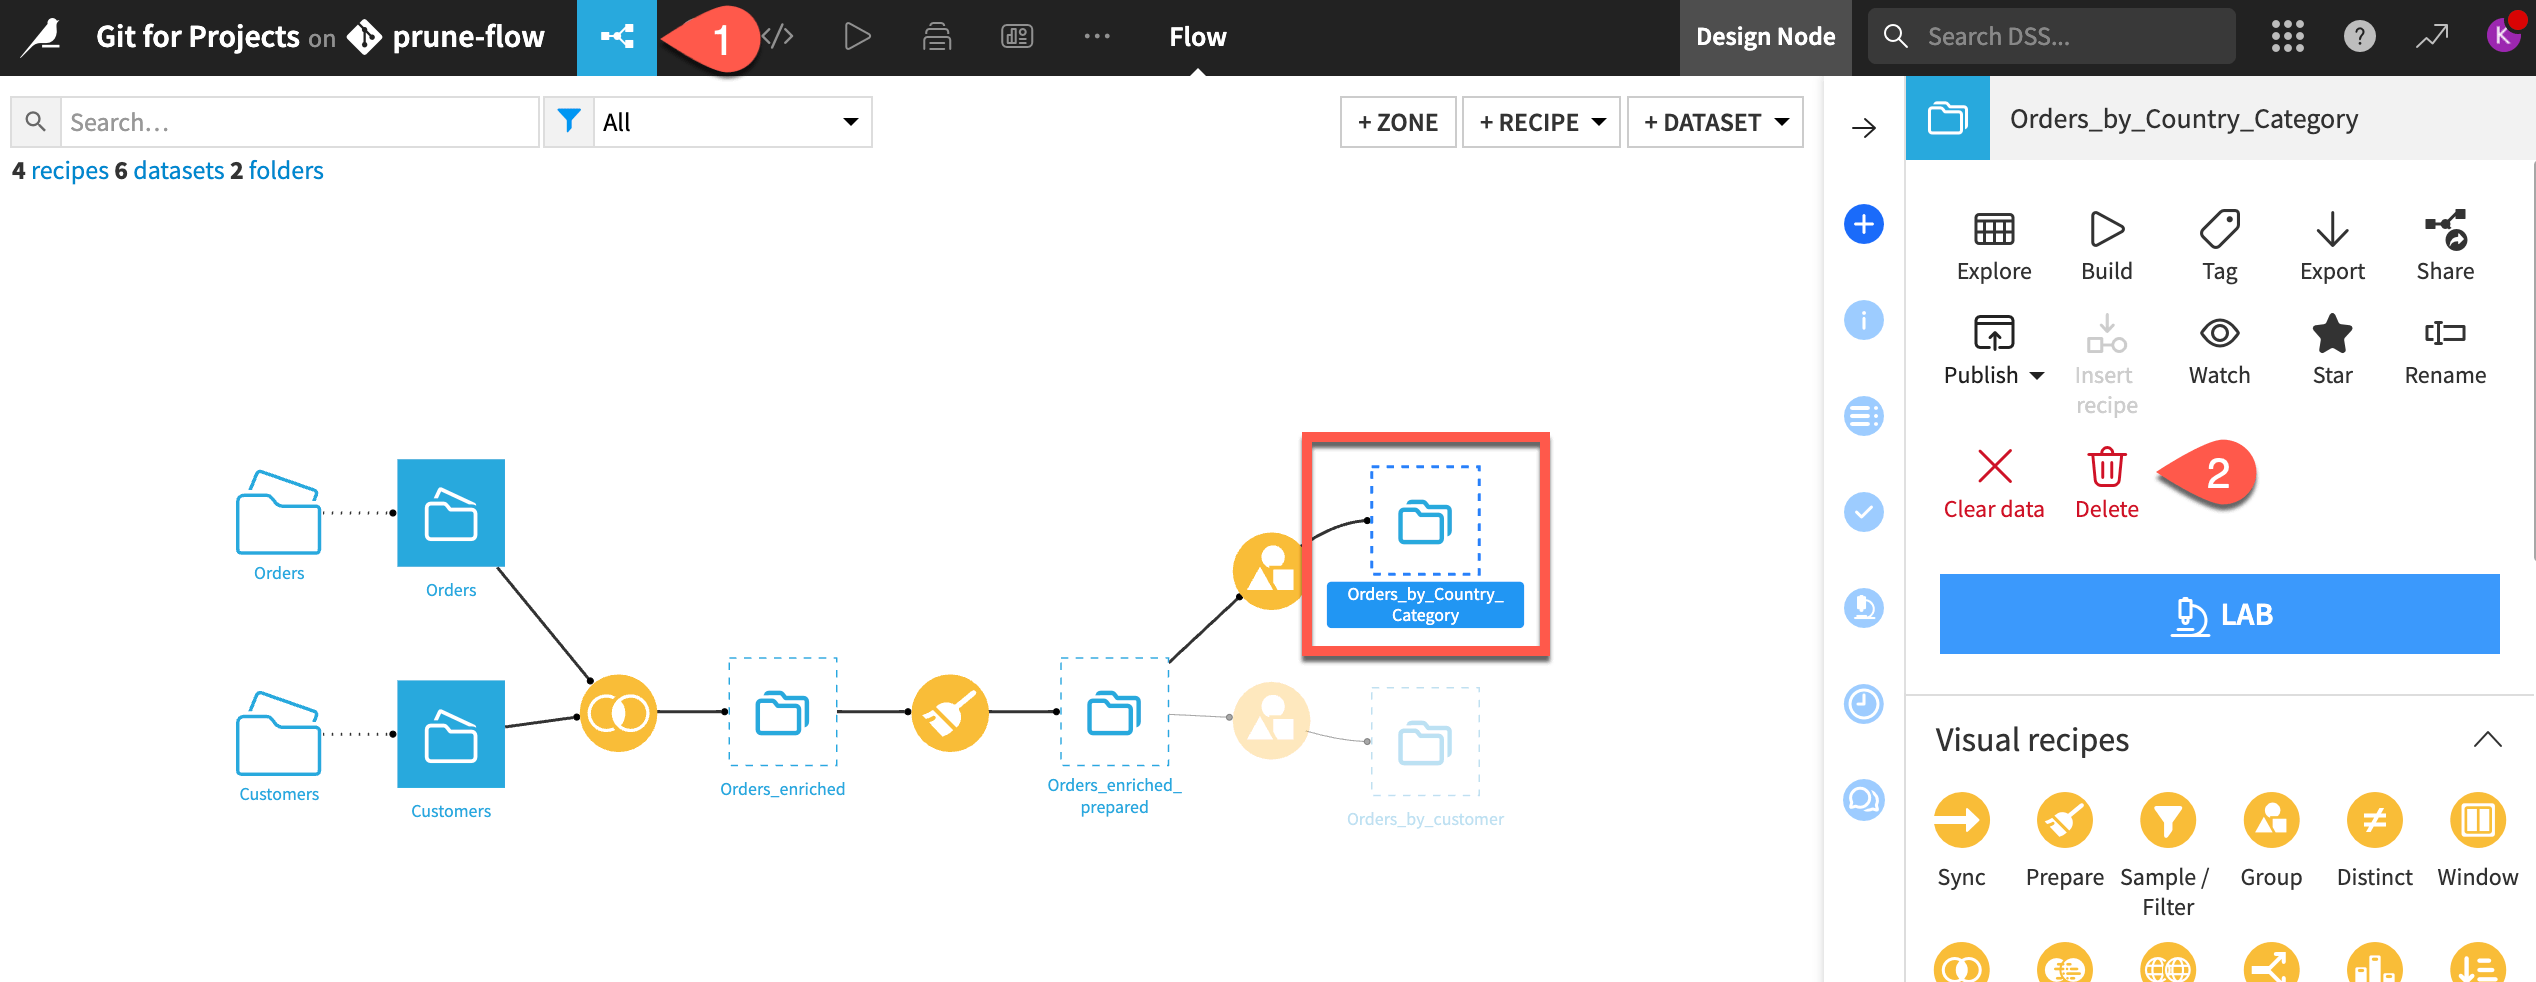The height and width of the screenshot is (982, 2536).
Task: Toggle Watch on the dataset
Action: 2219,334
